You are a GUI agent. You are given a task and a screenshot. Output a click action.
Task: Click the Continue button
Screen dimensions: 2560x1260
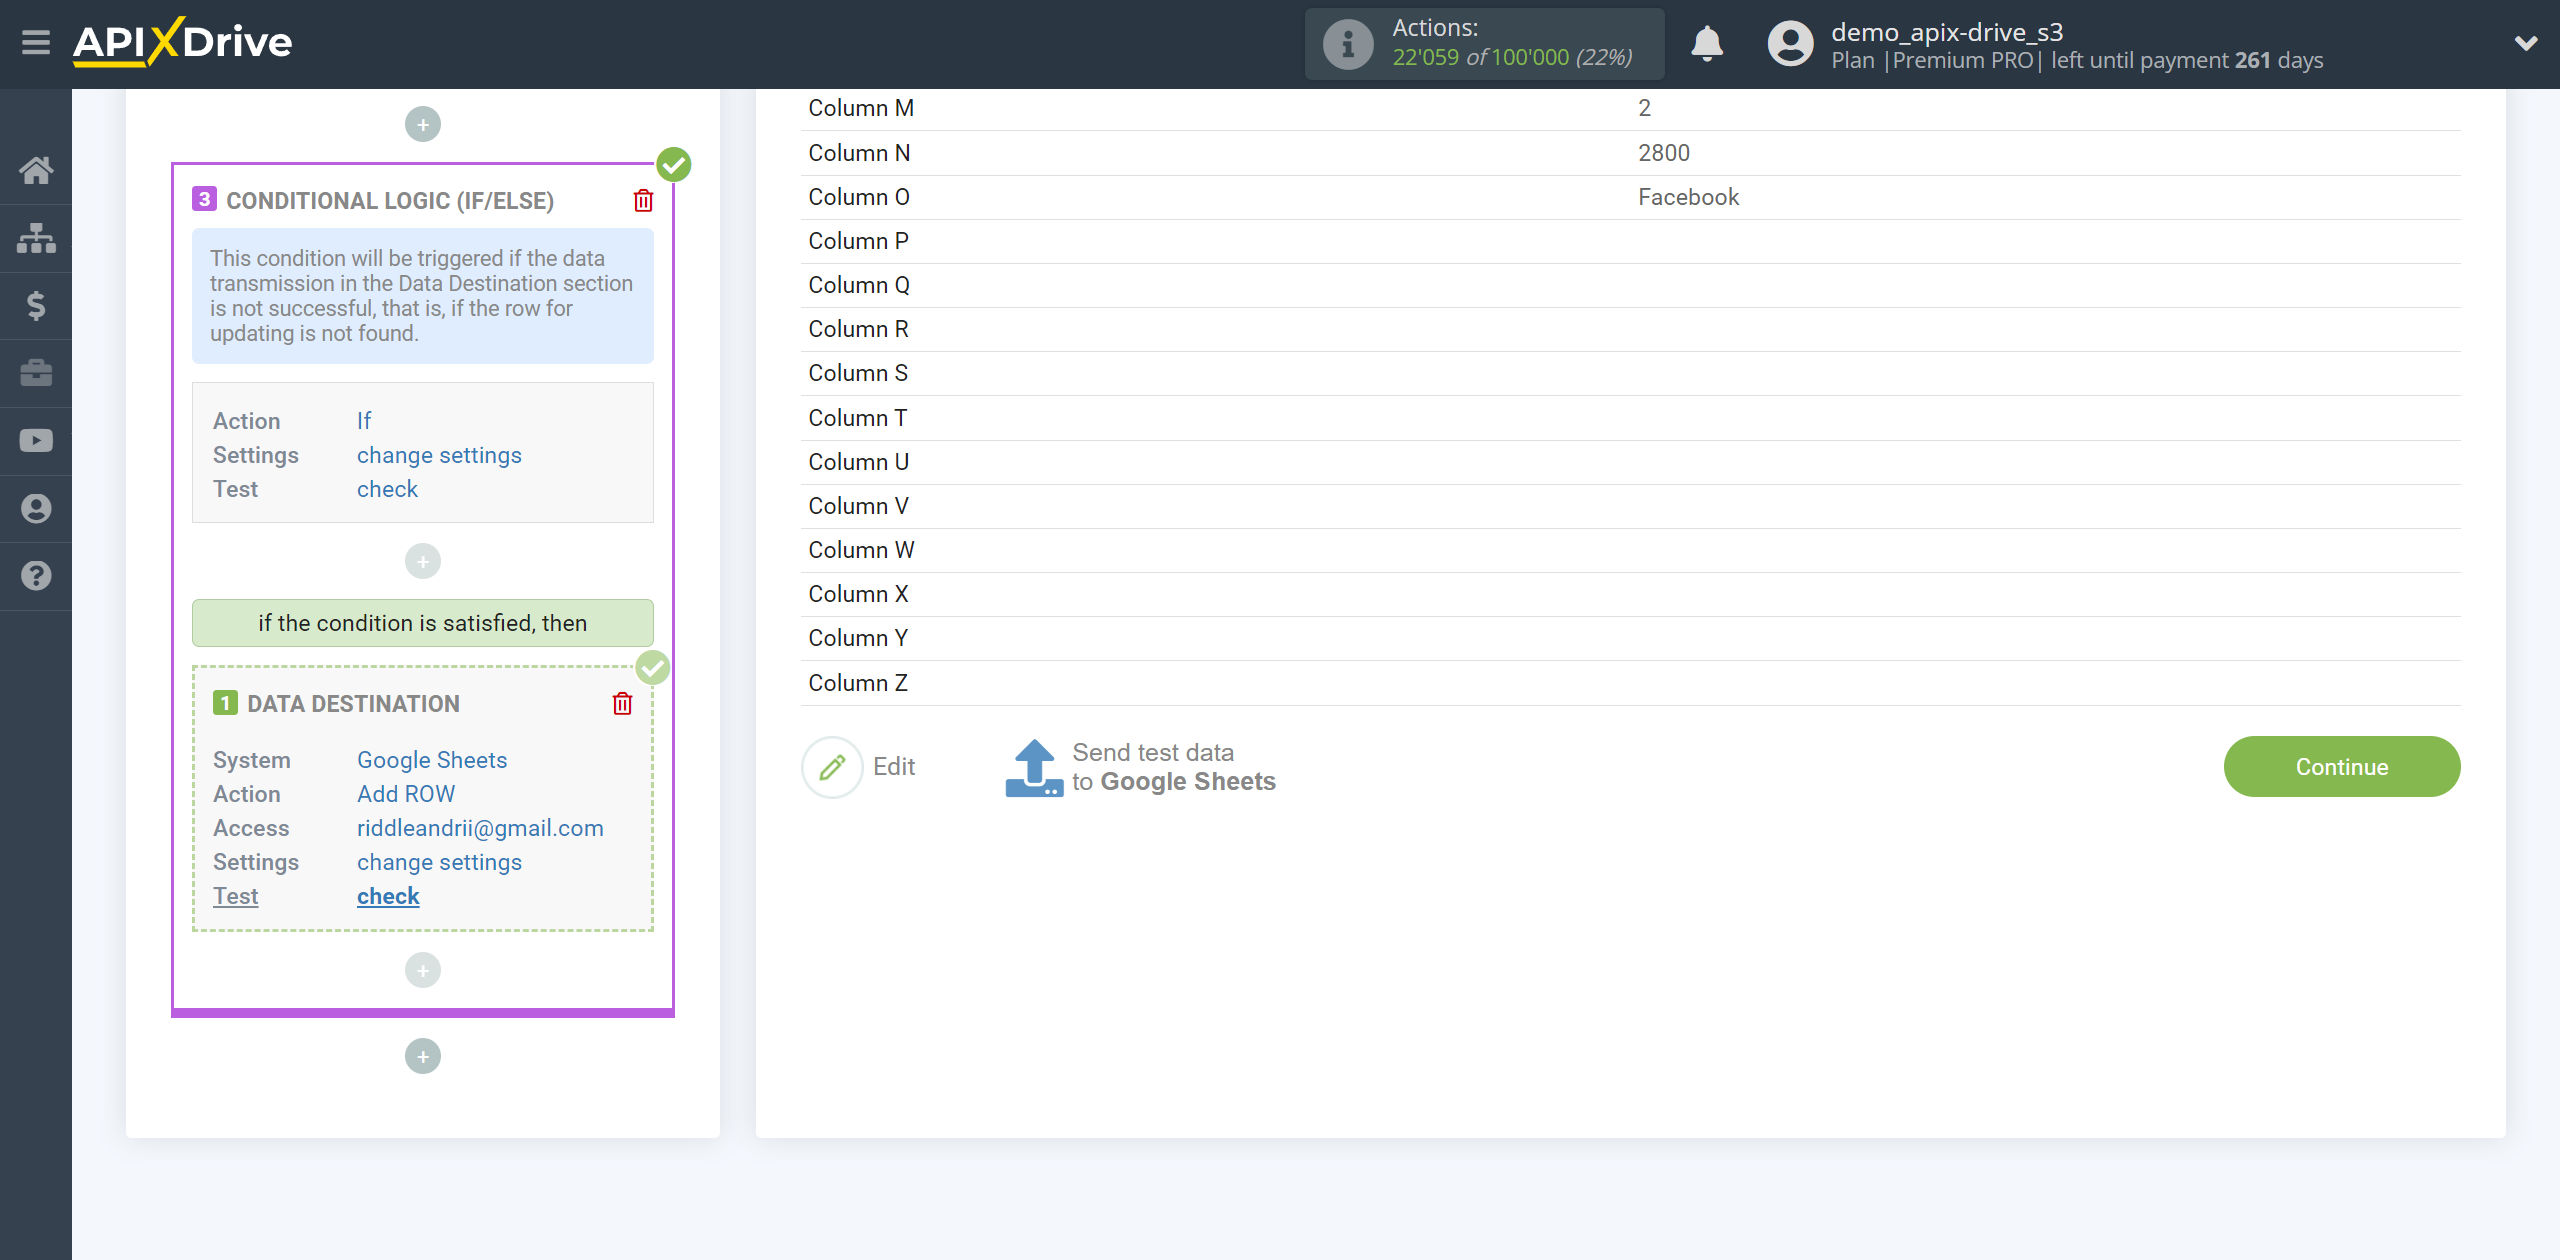pos(2342,767)
